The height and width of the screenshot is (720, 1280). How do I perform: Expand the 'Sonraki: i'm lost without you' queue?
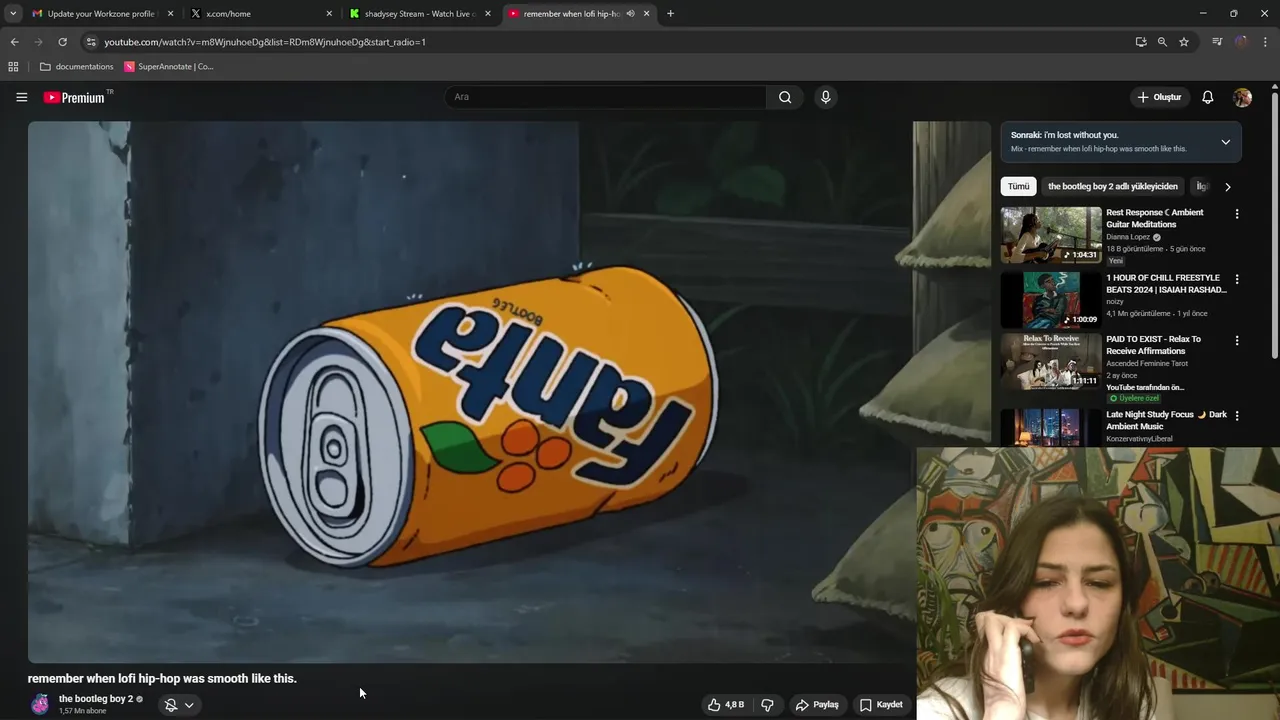click(1225, 142)
